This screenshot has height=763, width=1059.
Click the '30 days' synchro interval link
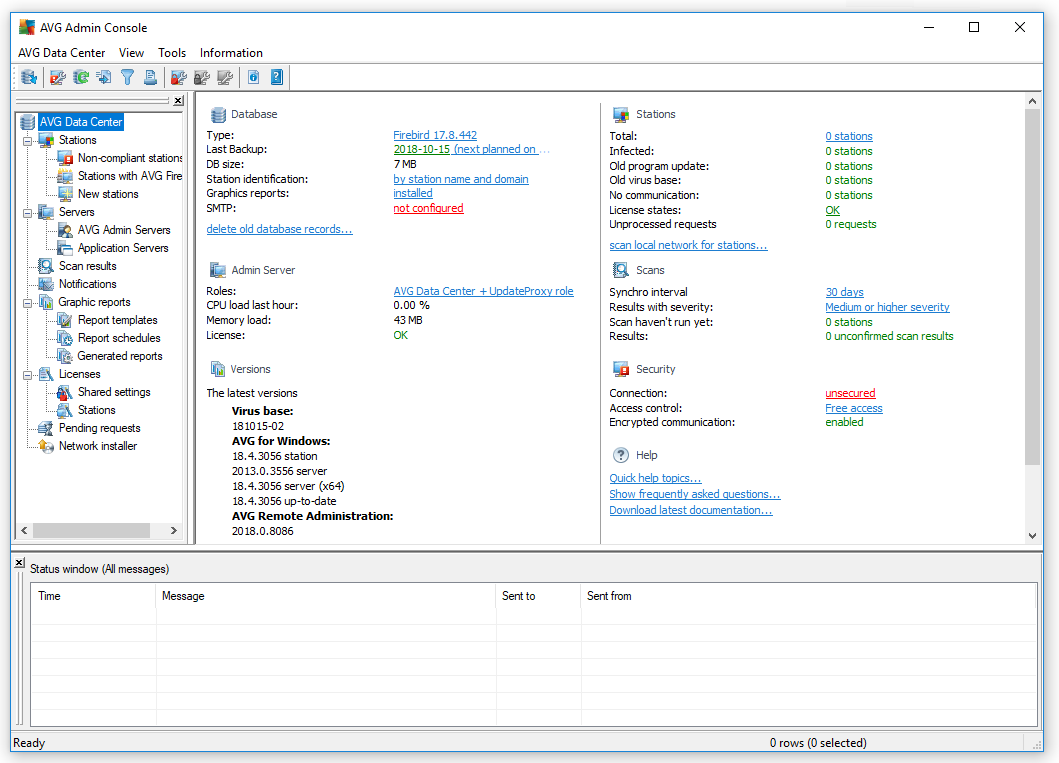(x=844, y=292)
